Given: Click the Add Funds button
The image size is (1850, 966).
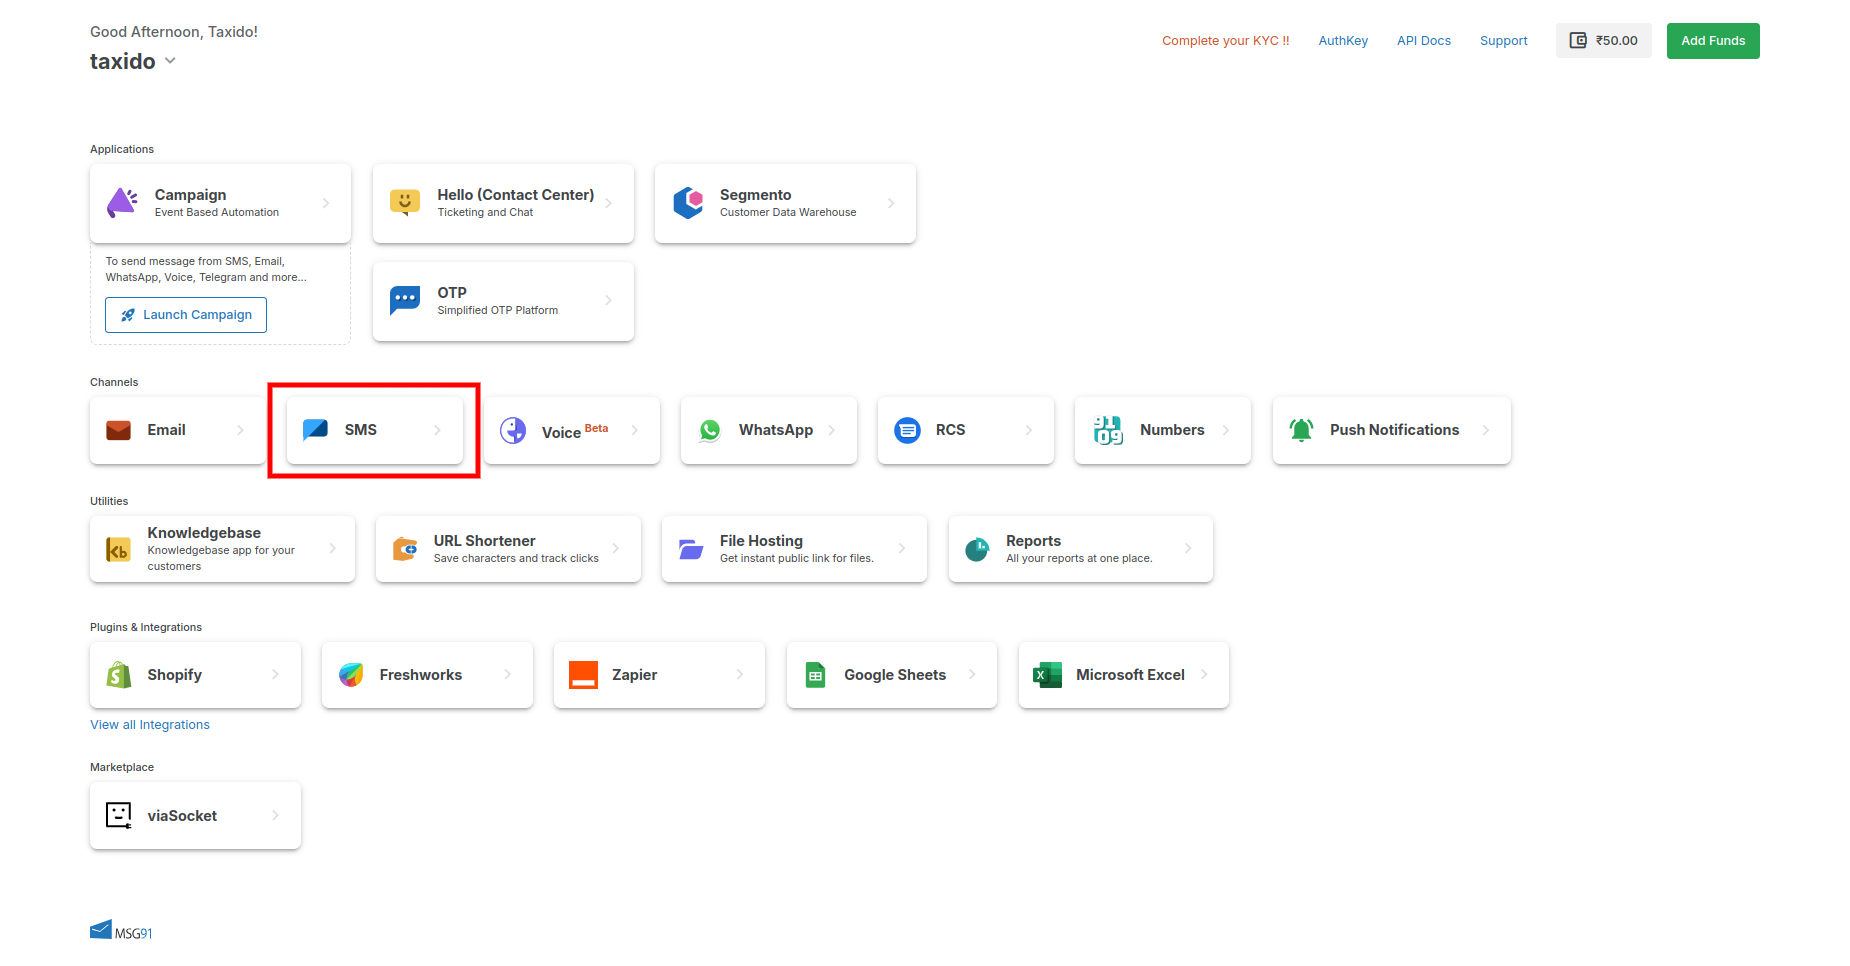Looking at the screenshot, I should [x=1712, y=41].
